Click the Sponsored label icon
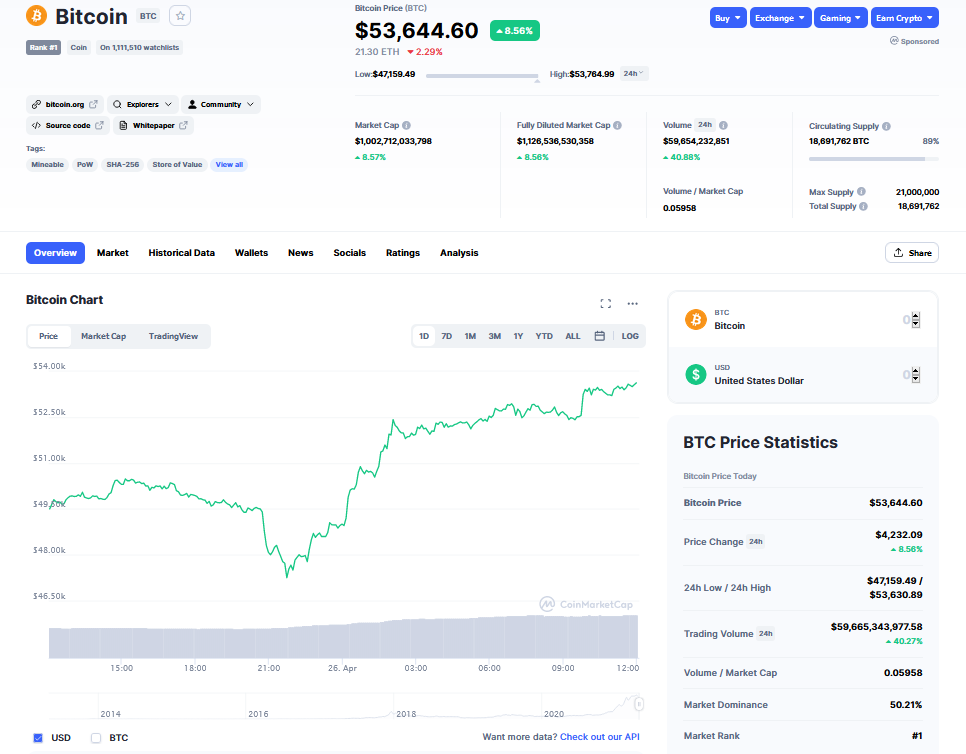The width and height of the screenshot is (966, 754). (894, 41)
